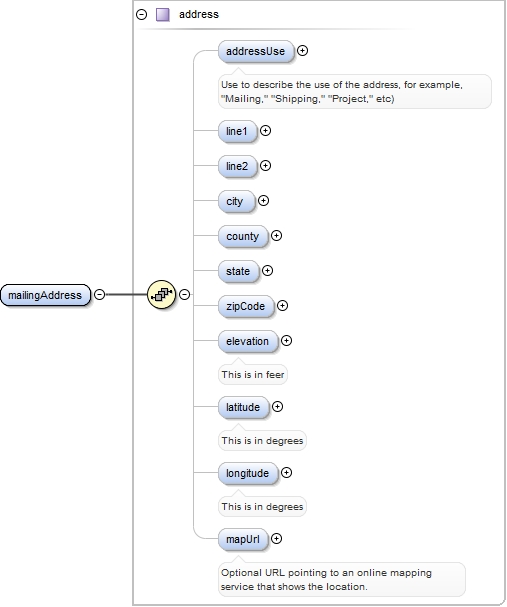The height and width of the screenshot is (607, 507).
Task: Expand the latitude element
Action: [x=277, y=406]
